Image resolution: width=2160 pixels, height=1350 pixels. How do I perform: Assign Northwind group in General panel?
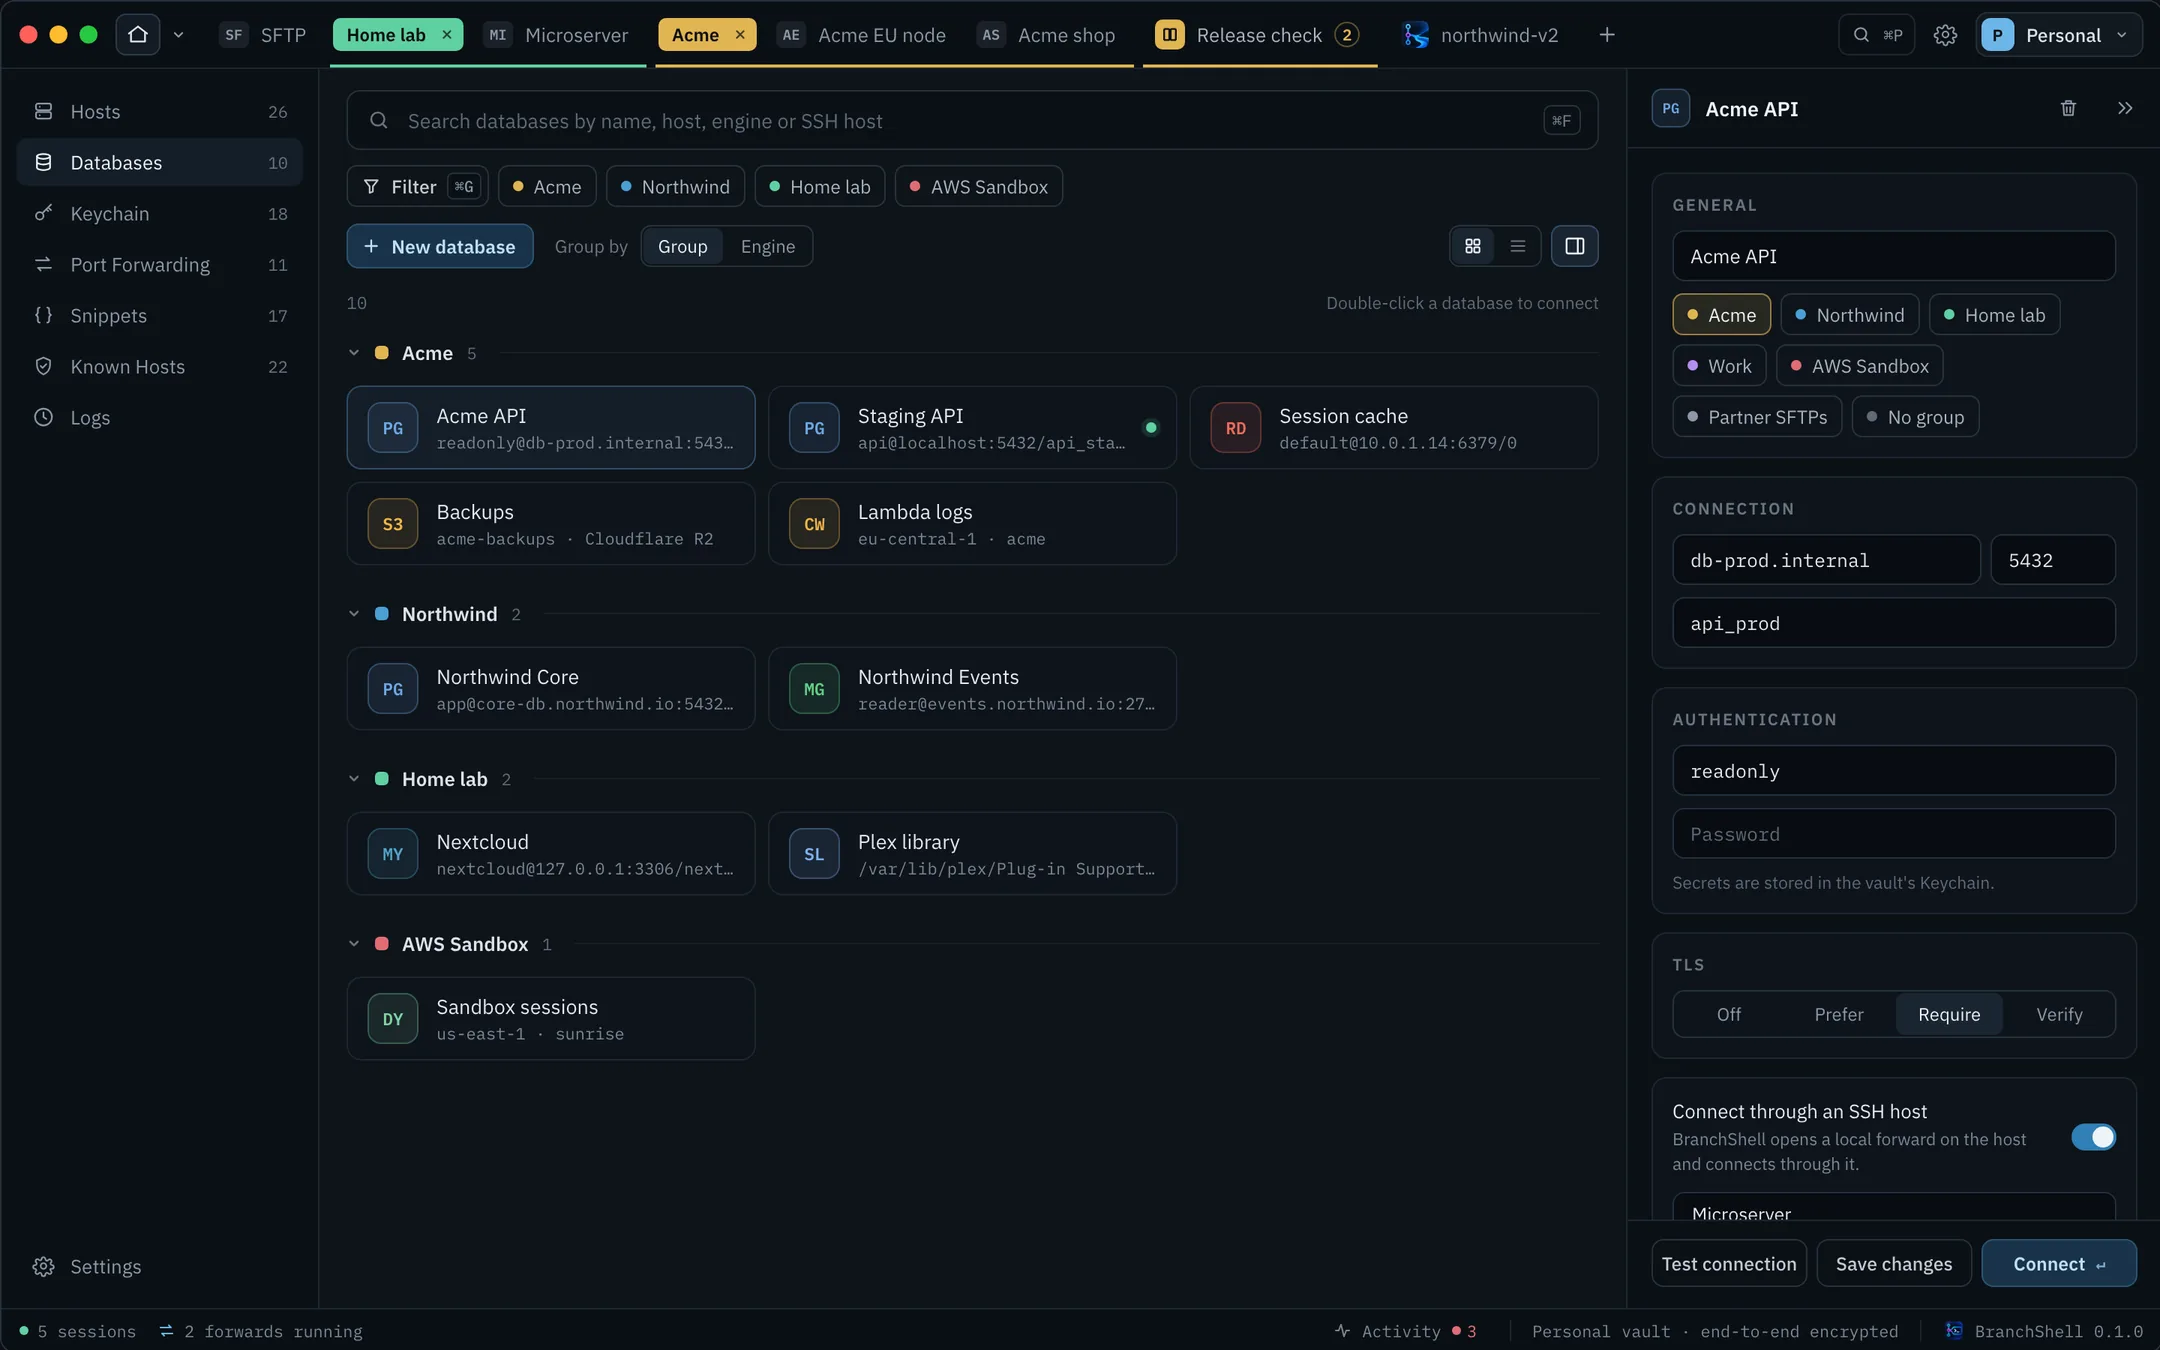[x=1850, y=315]
